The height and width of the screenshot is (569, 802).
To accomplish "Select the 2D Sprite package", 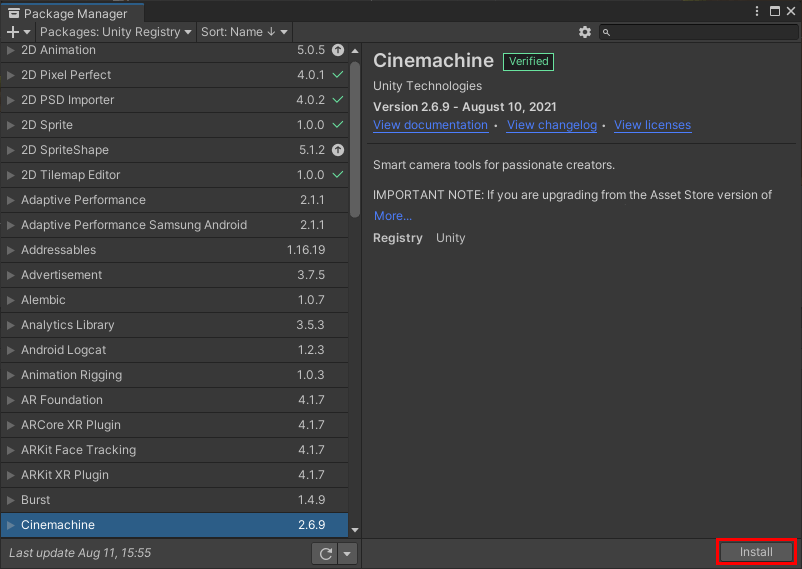I will coord(174,125).
